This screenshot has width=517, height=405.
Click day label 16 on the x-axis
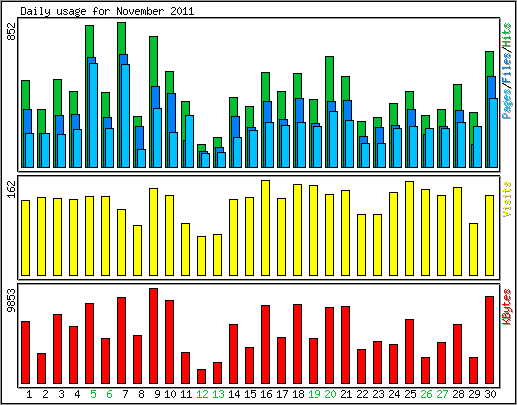point(266,394)
